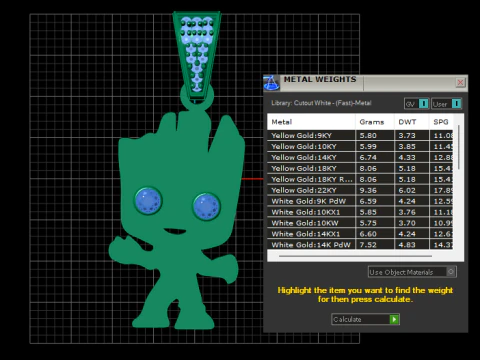Select the gem-set pendant bail
This screenshot has width=480, height=360.
(x=197, y=55)
